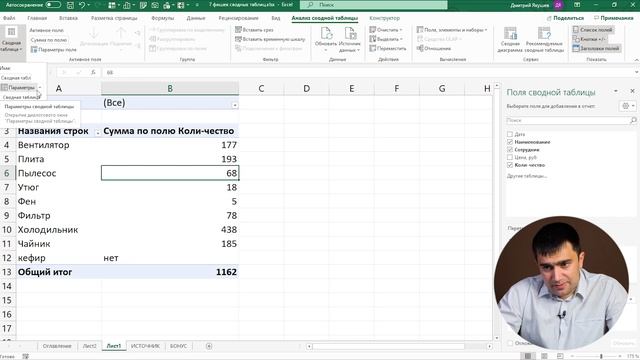This screenshot has height=360, width=640.
Task: Open the Вставка ribbon tab
Action: (x=68, y=18)
